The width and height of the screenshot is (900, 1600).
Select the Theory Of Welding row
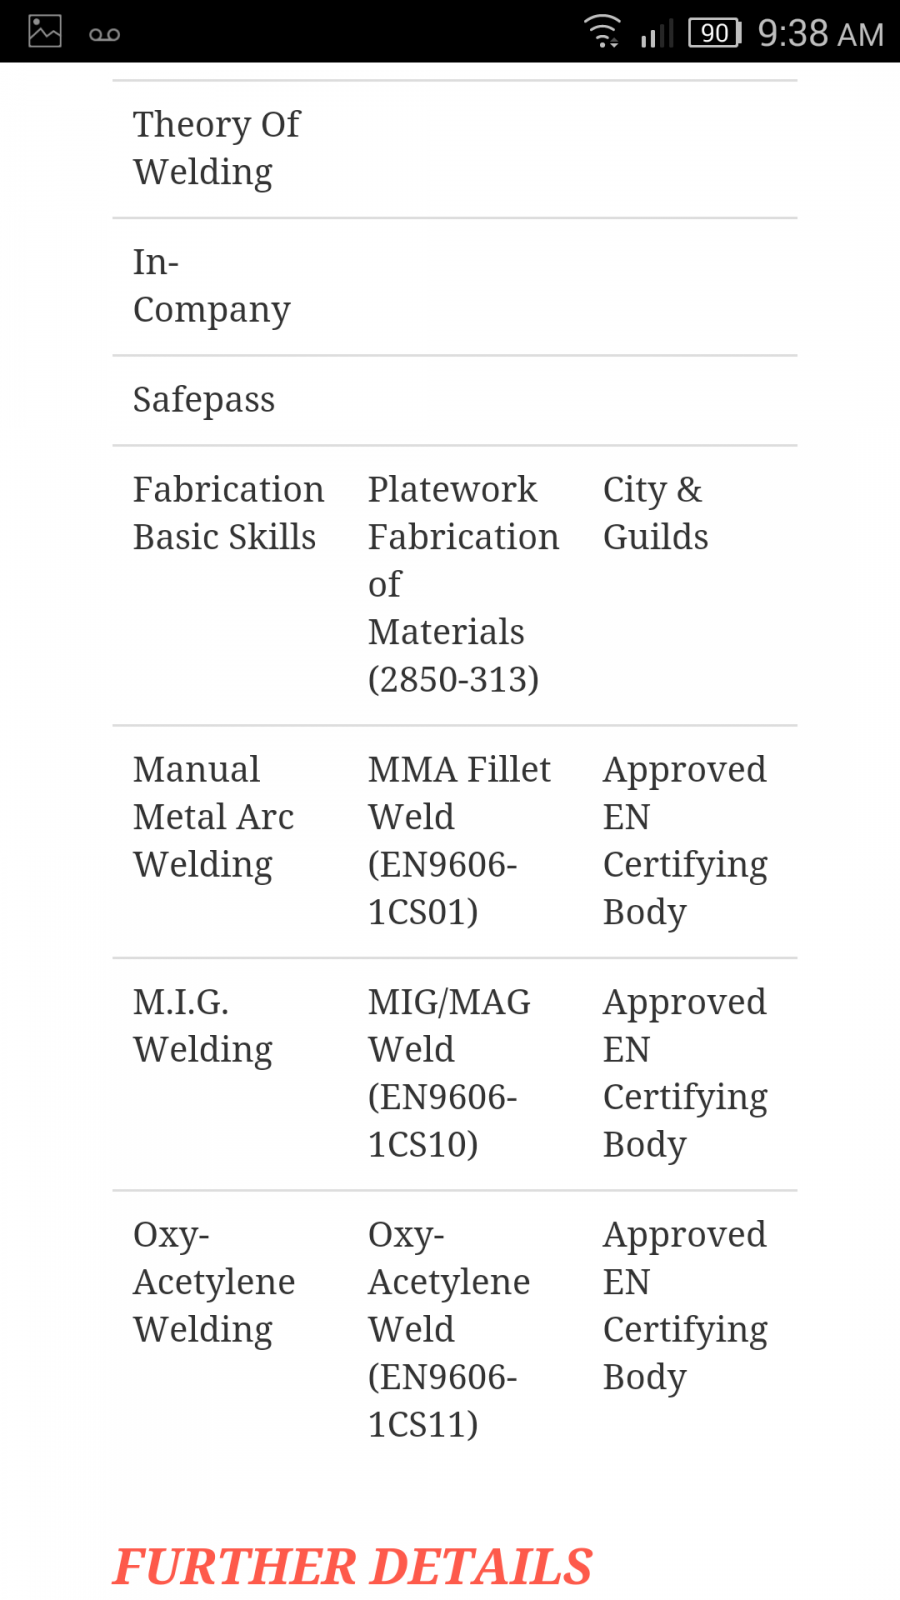pyautogui.click(x=455, y=149)
